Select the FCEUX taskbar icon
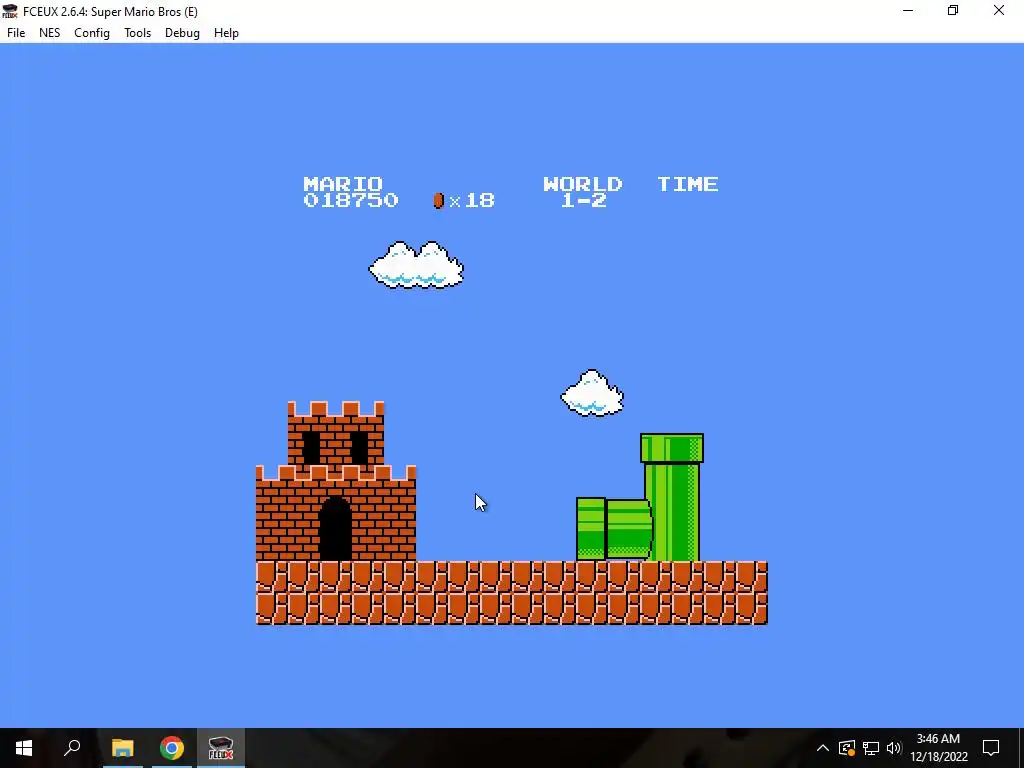Image resolution: width=1024 pixels, height=768 pixels. pos(221,748)
